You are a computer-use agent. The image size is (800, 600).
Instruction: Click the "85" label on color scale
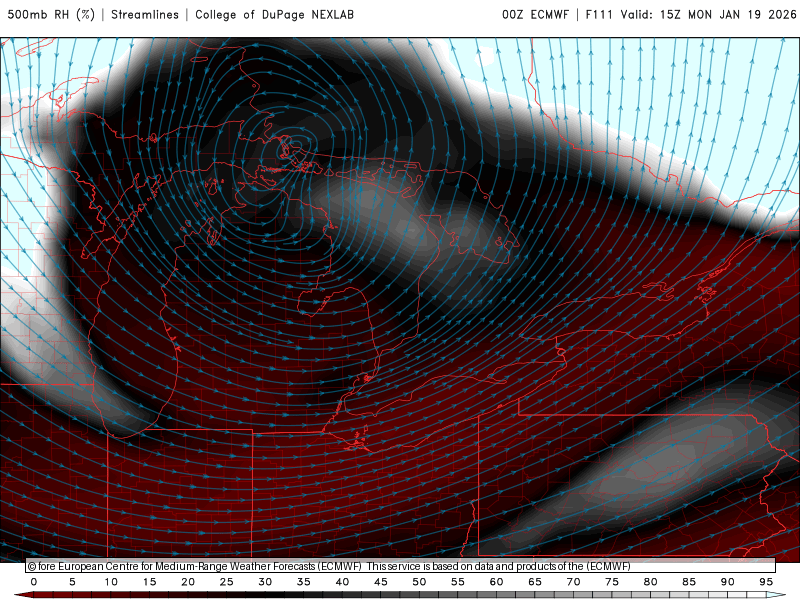coord(689,582)
